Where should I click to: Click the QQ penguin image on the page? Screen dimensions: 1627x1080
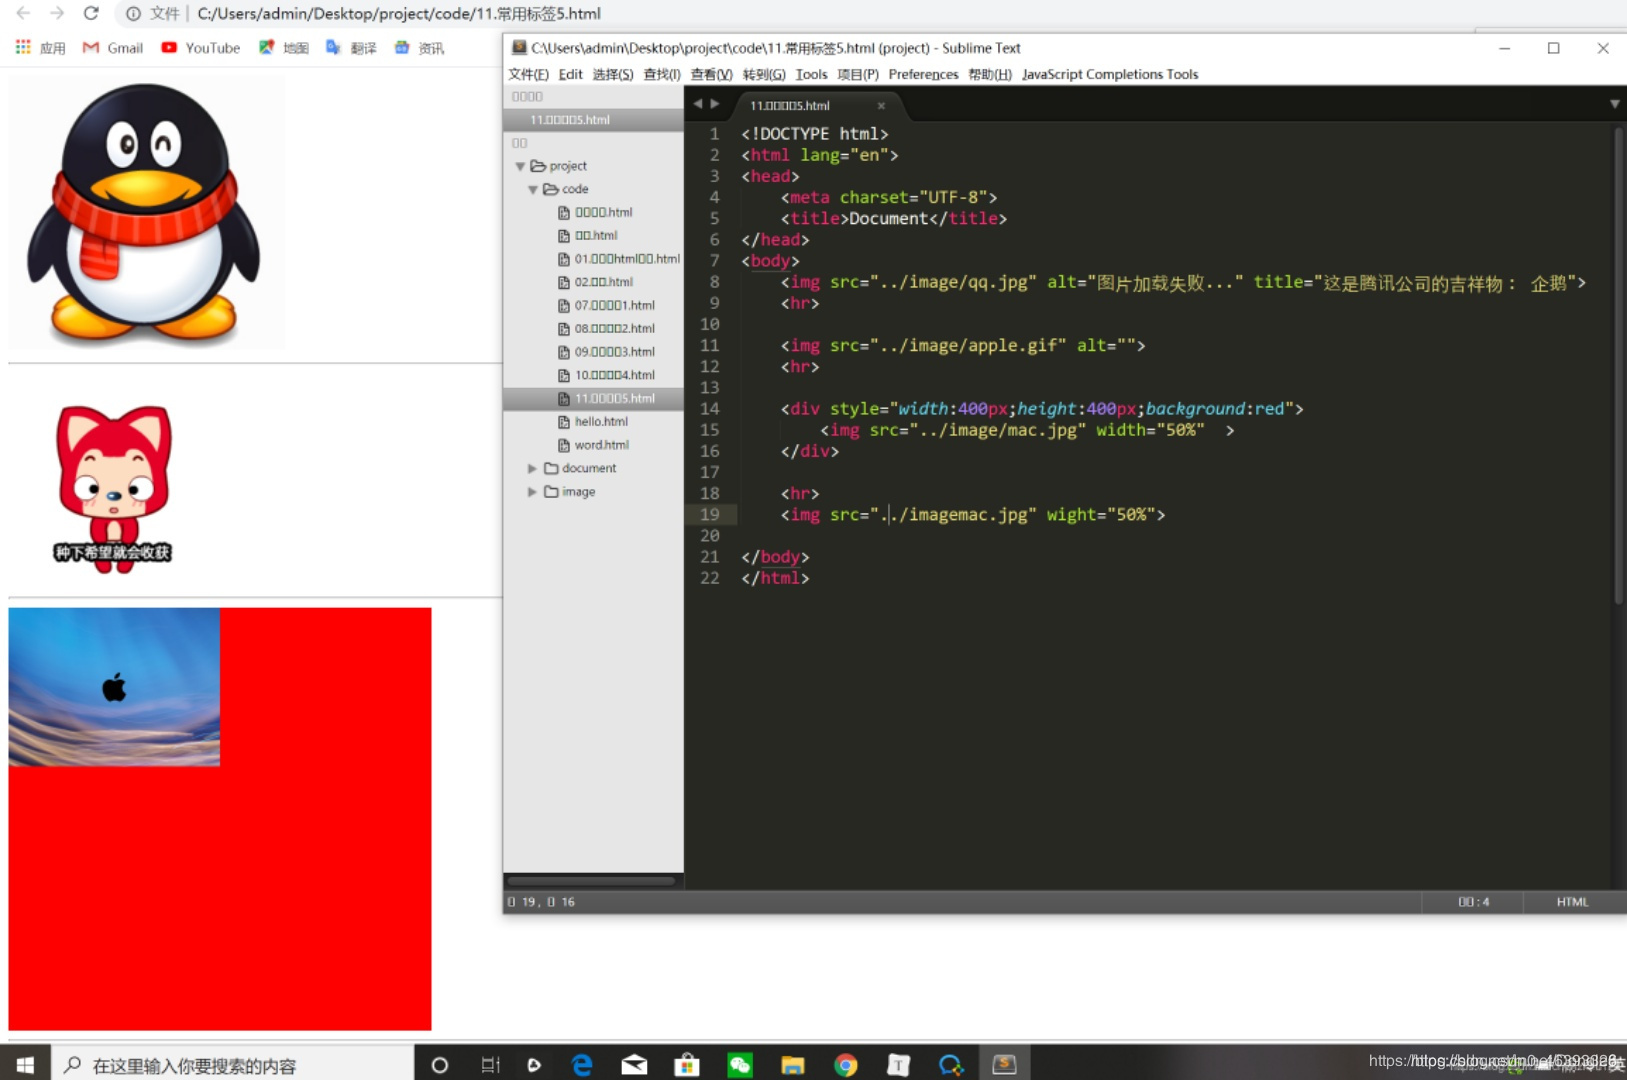tap(146, 212)
